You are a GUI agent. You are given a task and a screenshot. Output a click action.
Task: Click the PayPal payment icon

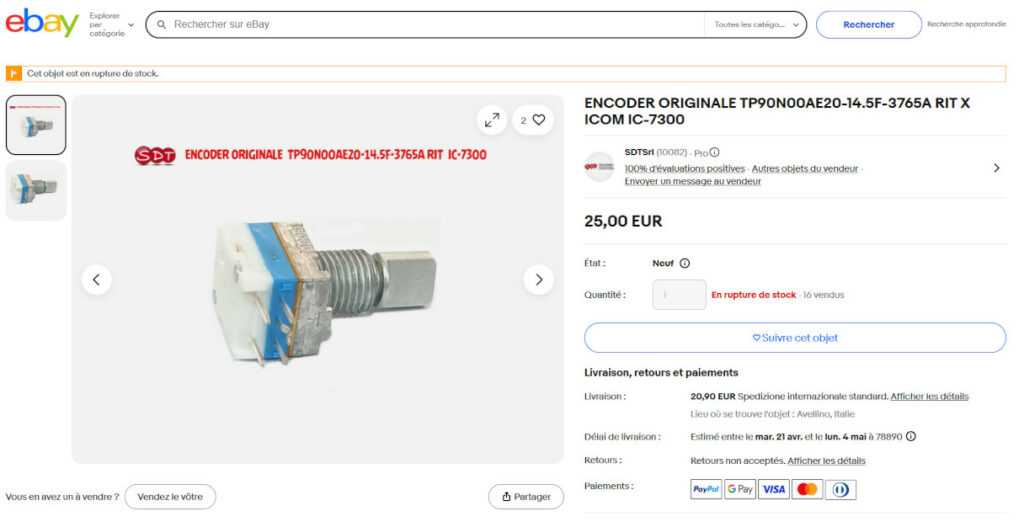coord(706,489)
